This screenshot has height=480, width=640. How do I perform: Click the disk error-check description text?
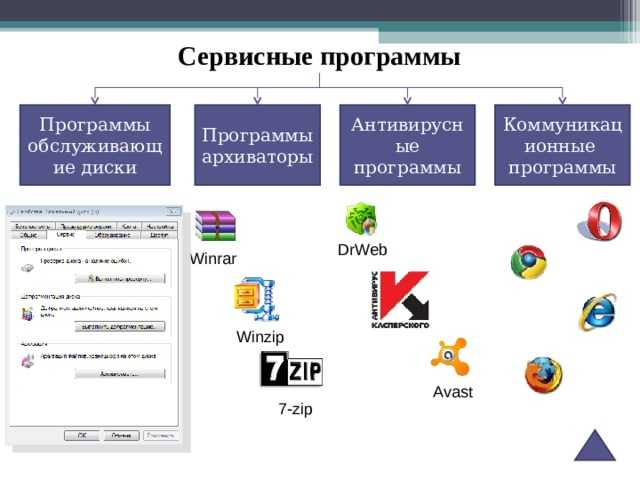pyautogui.click(x=86, y=260)
